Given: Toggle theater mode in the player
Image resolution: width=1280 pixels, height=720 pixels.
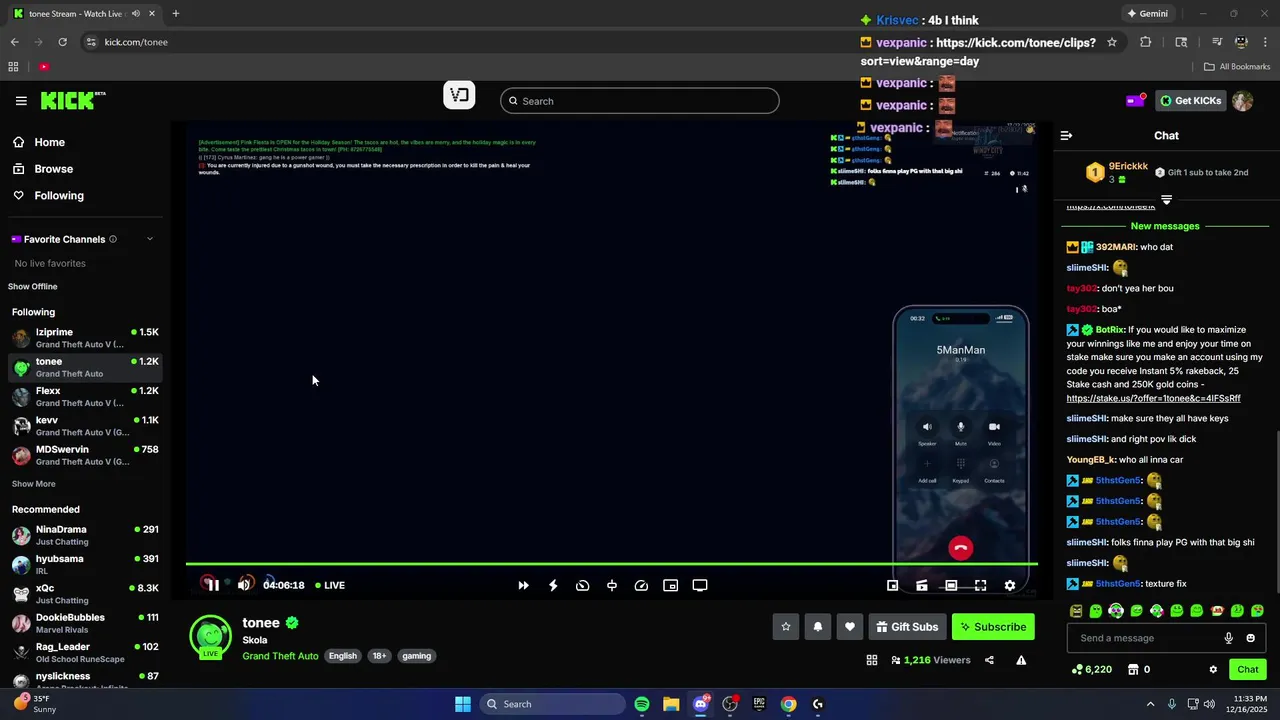Looking at the screenshot, I should 951,585.
